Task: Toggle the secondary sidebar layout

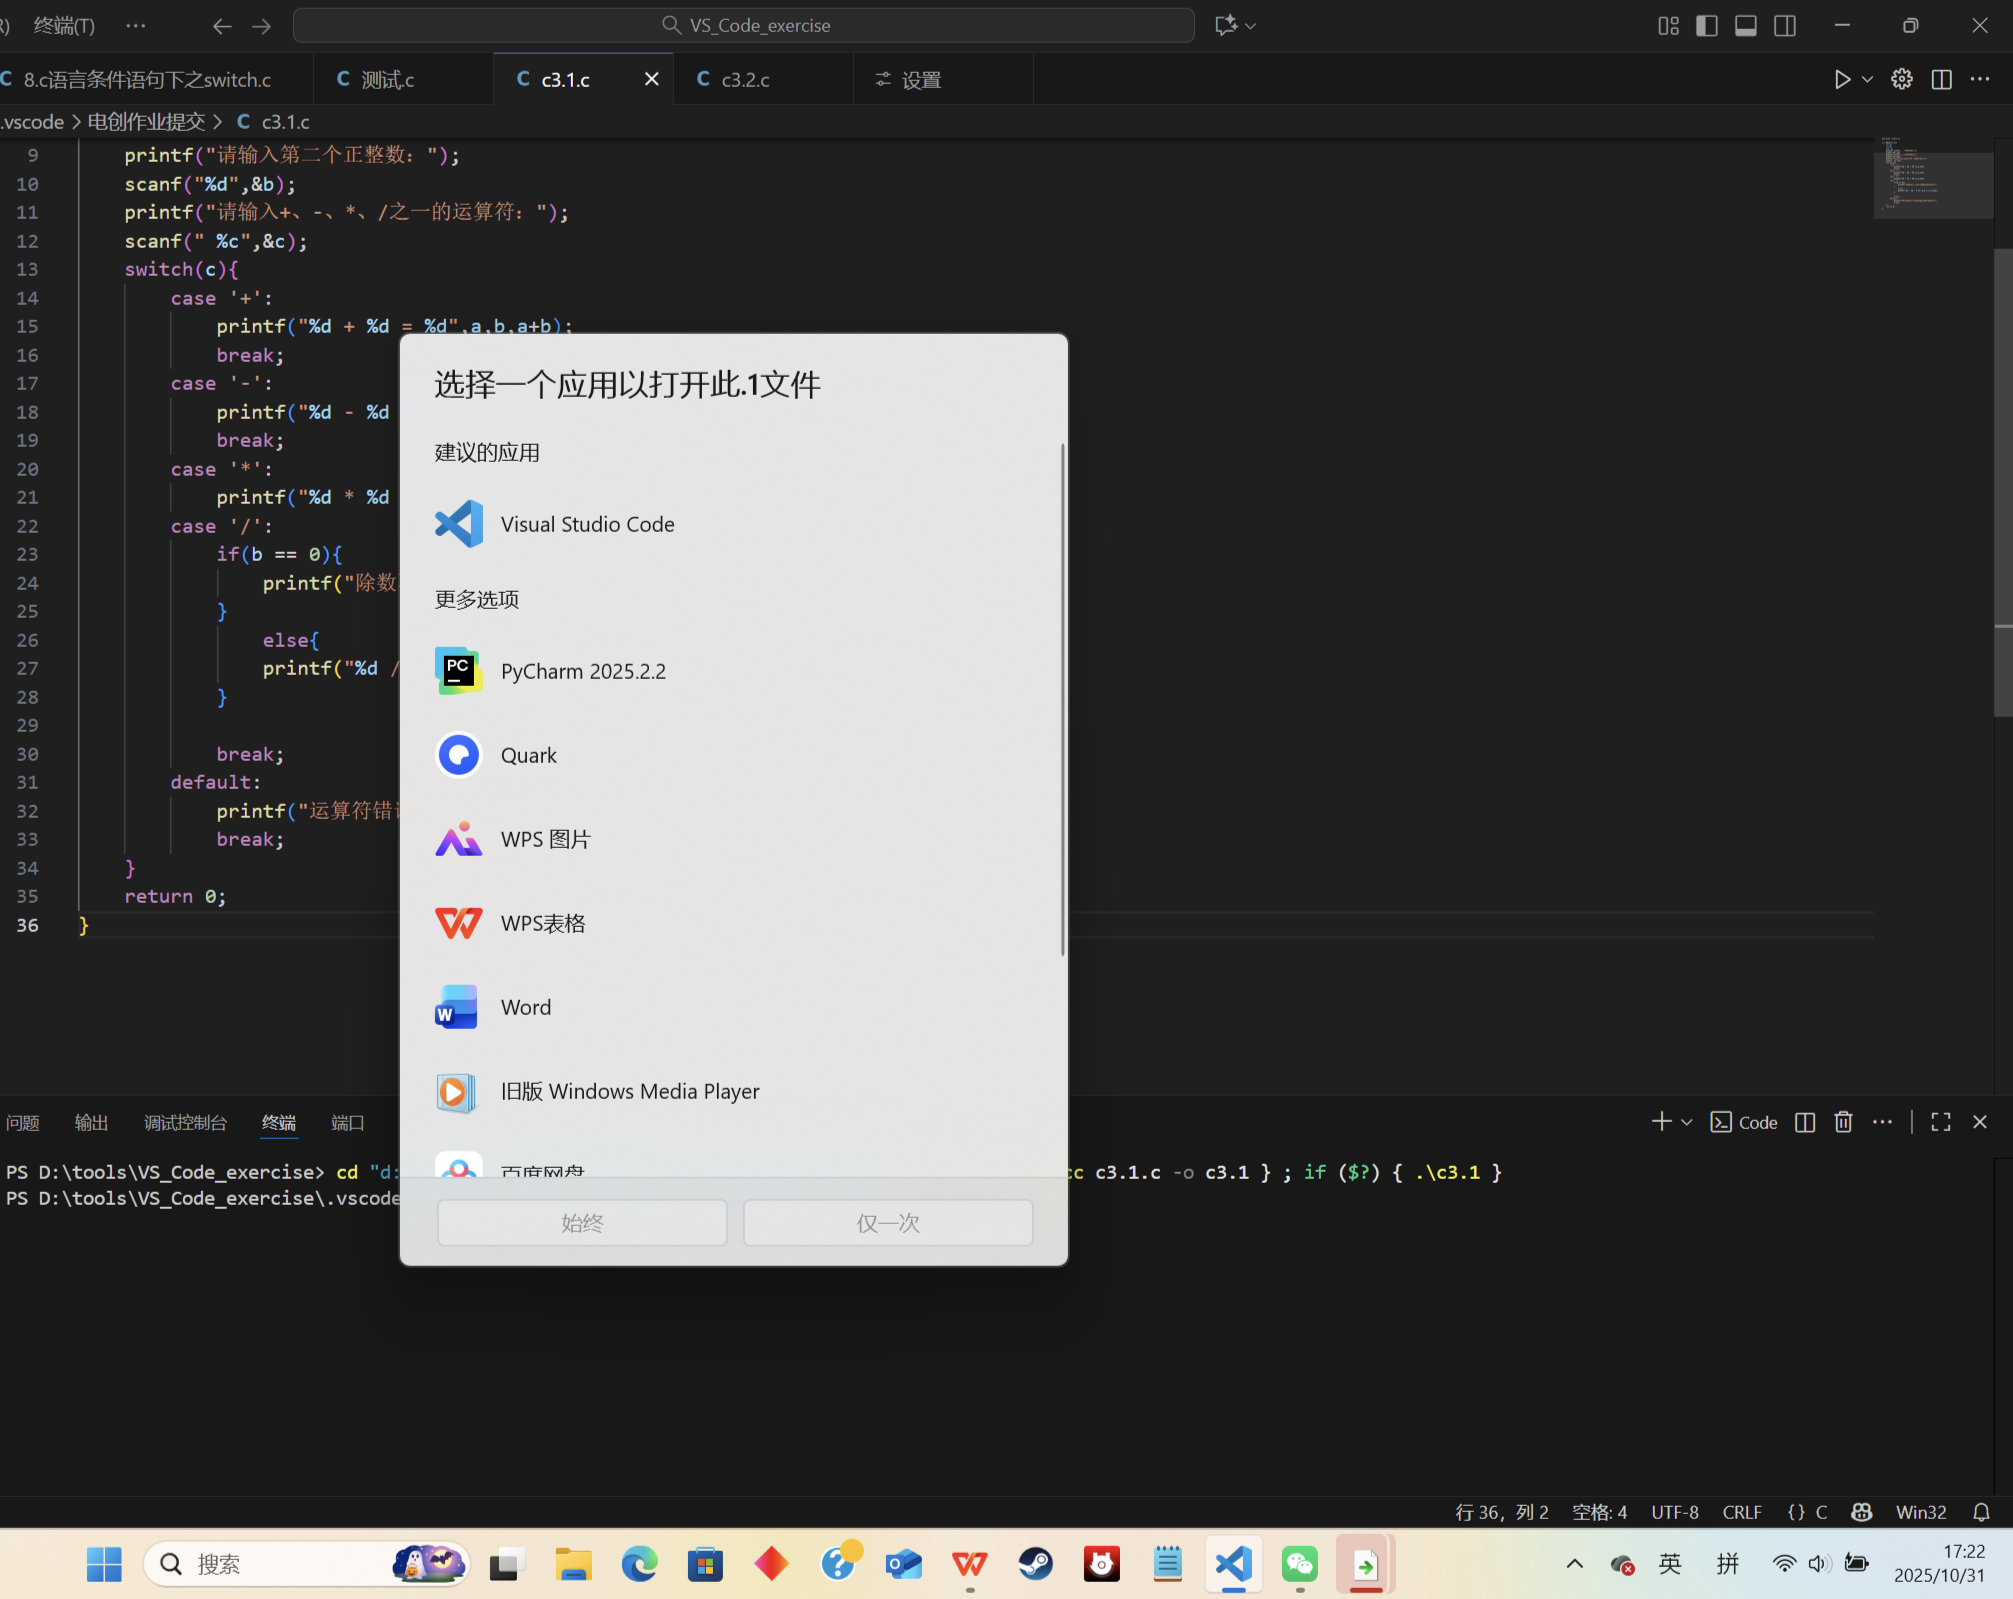Action: 1785,26
